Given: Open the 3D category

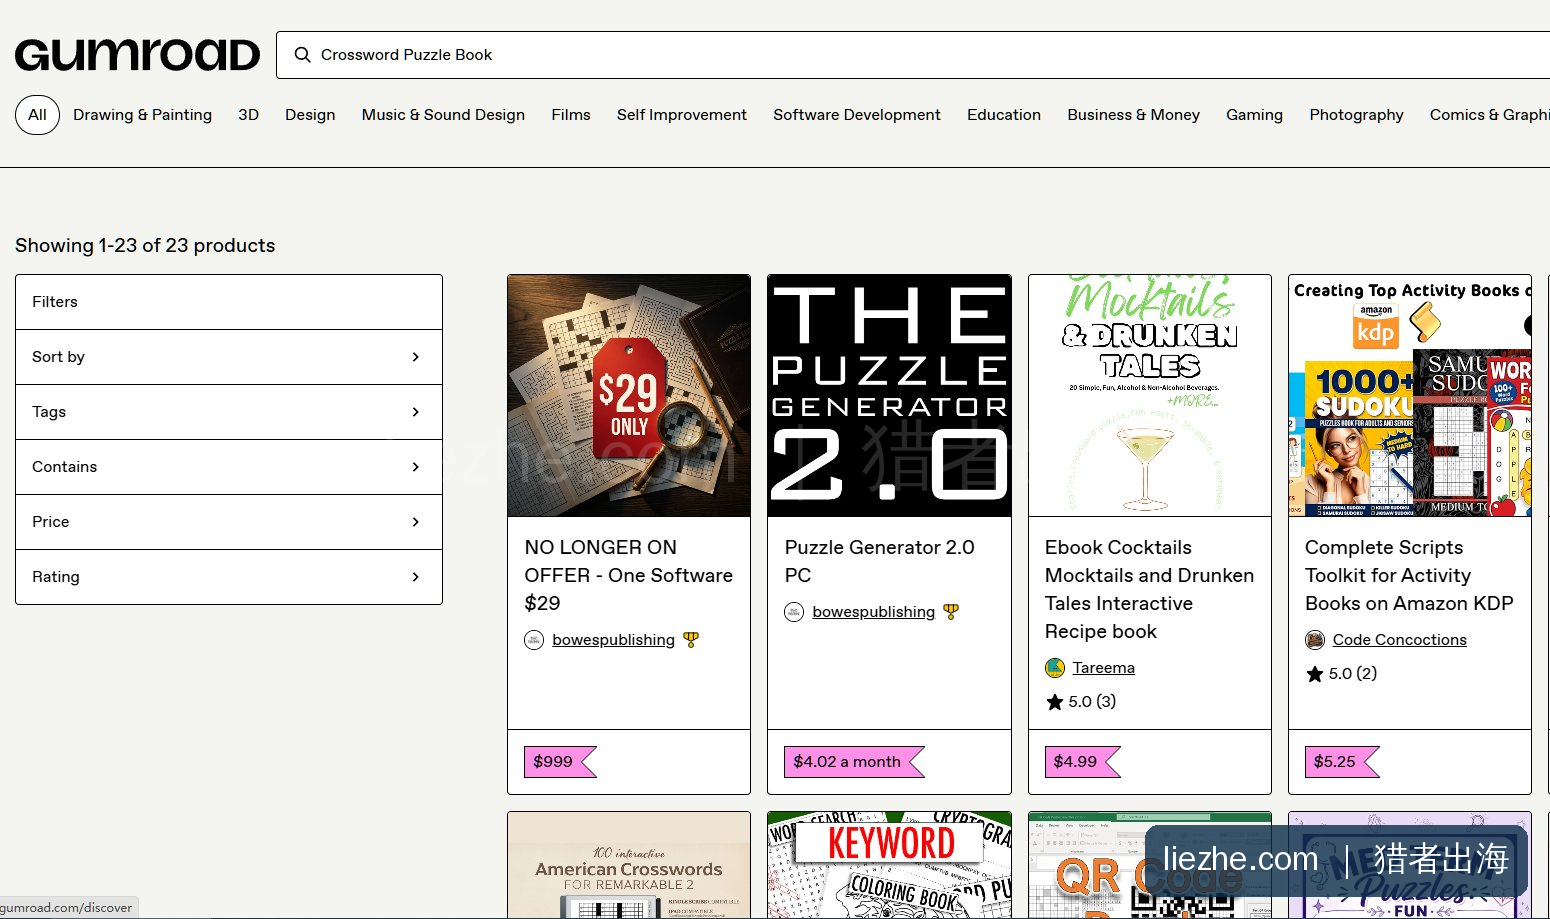Looking at the screenshot, I should 248,114.
